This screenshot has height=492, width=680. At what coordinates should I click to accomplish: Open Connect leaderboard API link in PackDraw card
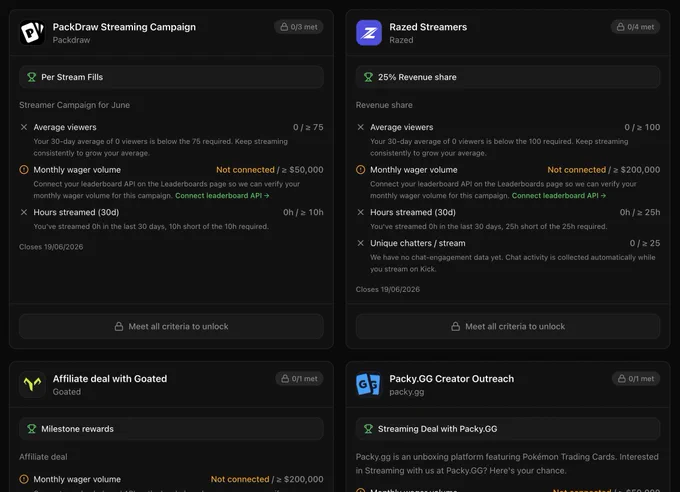(x=222, y=196)
